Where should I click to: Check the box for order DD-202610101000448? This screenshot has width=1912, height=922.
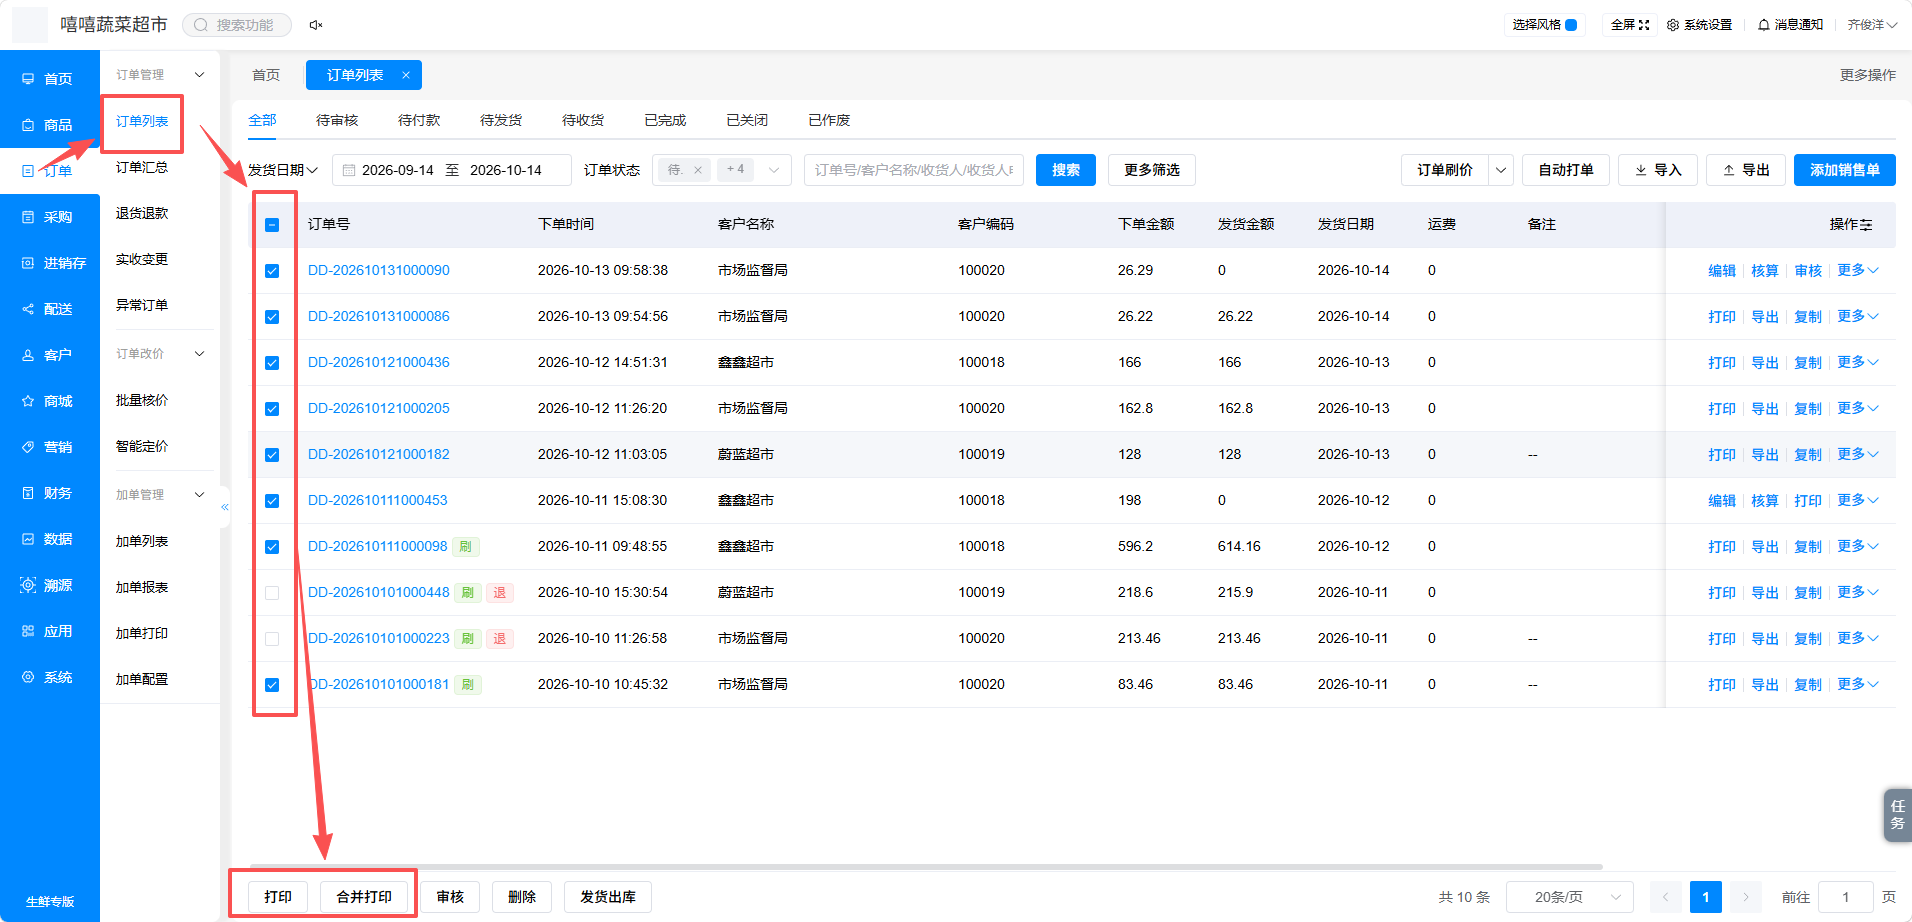click(x=272, y=593)
